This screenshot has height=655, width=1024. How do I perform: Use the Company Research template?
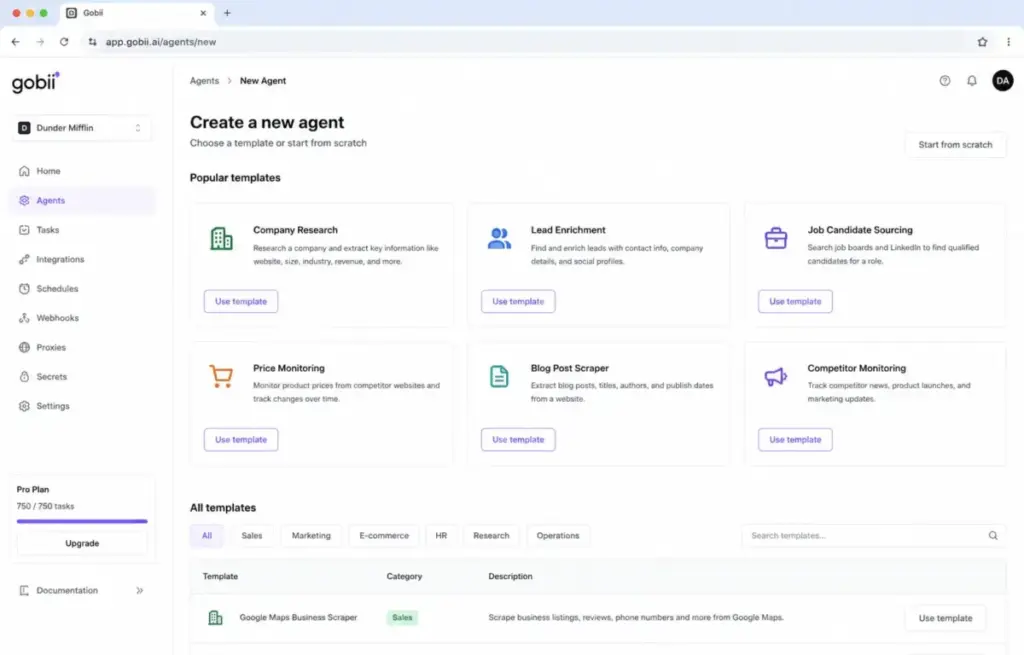coord(241,301)
